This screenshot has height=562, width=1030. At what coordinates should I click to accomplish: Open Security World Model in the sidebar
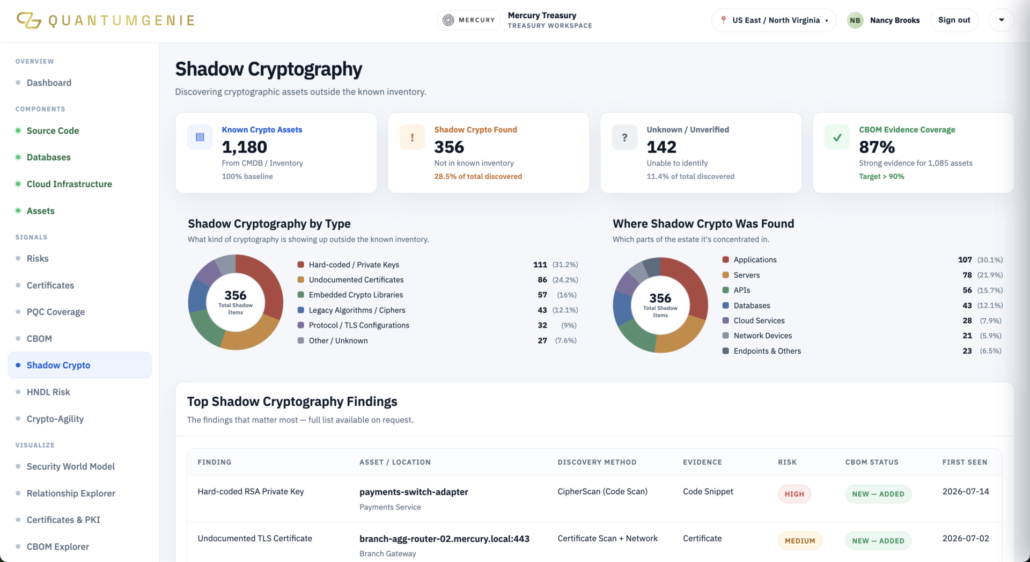pos(70,467)
